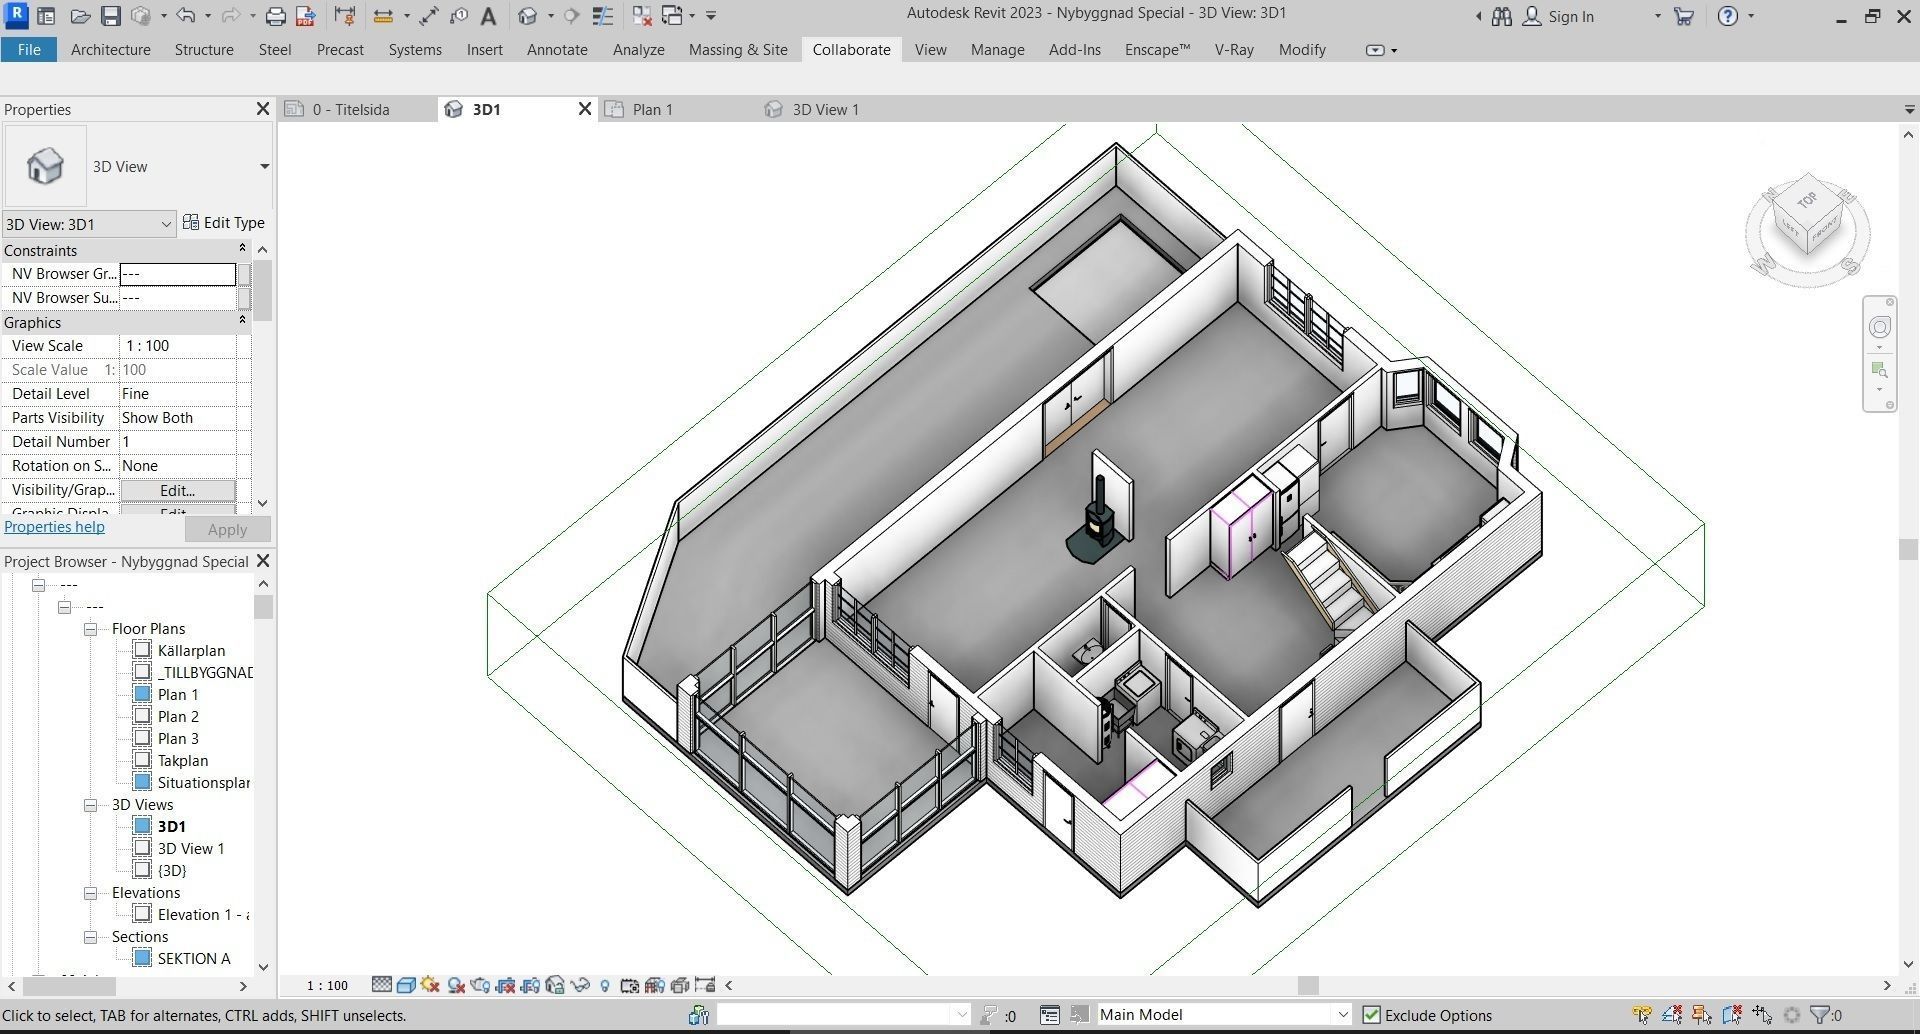Viewport: 1920px width, 1034px height.
Task: Toggle the Exclude Options checkbox
Action: (1372, 1015)
